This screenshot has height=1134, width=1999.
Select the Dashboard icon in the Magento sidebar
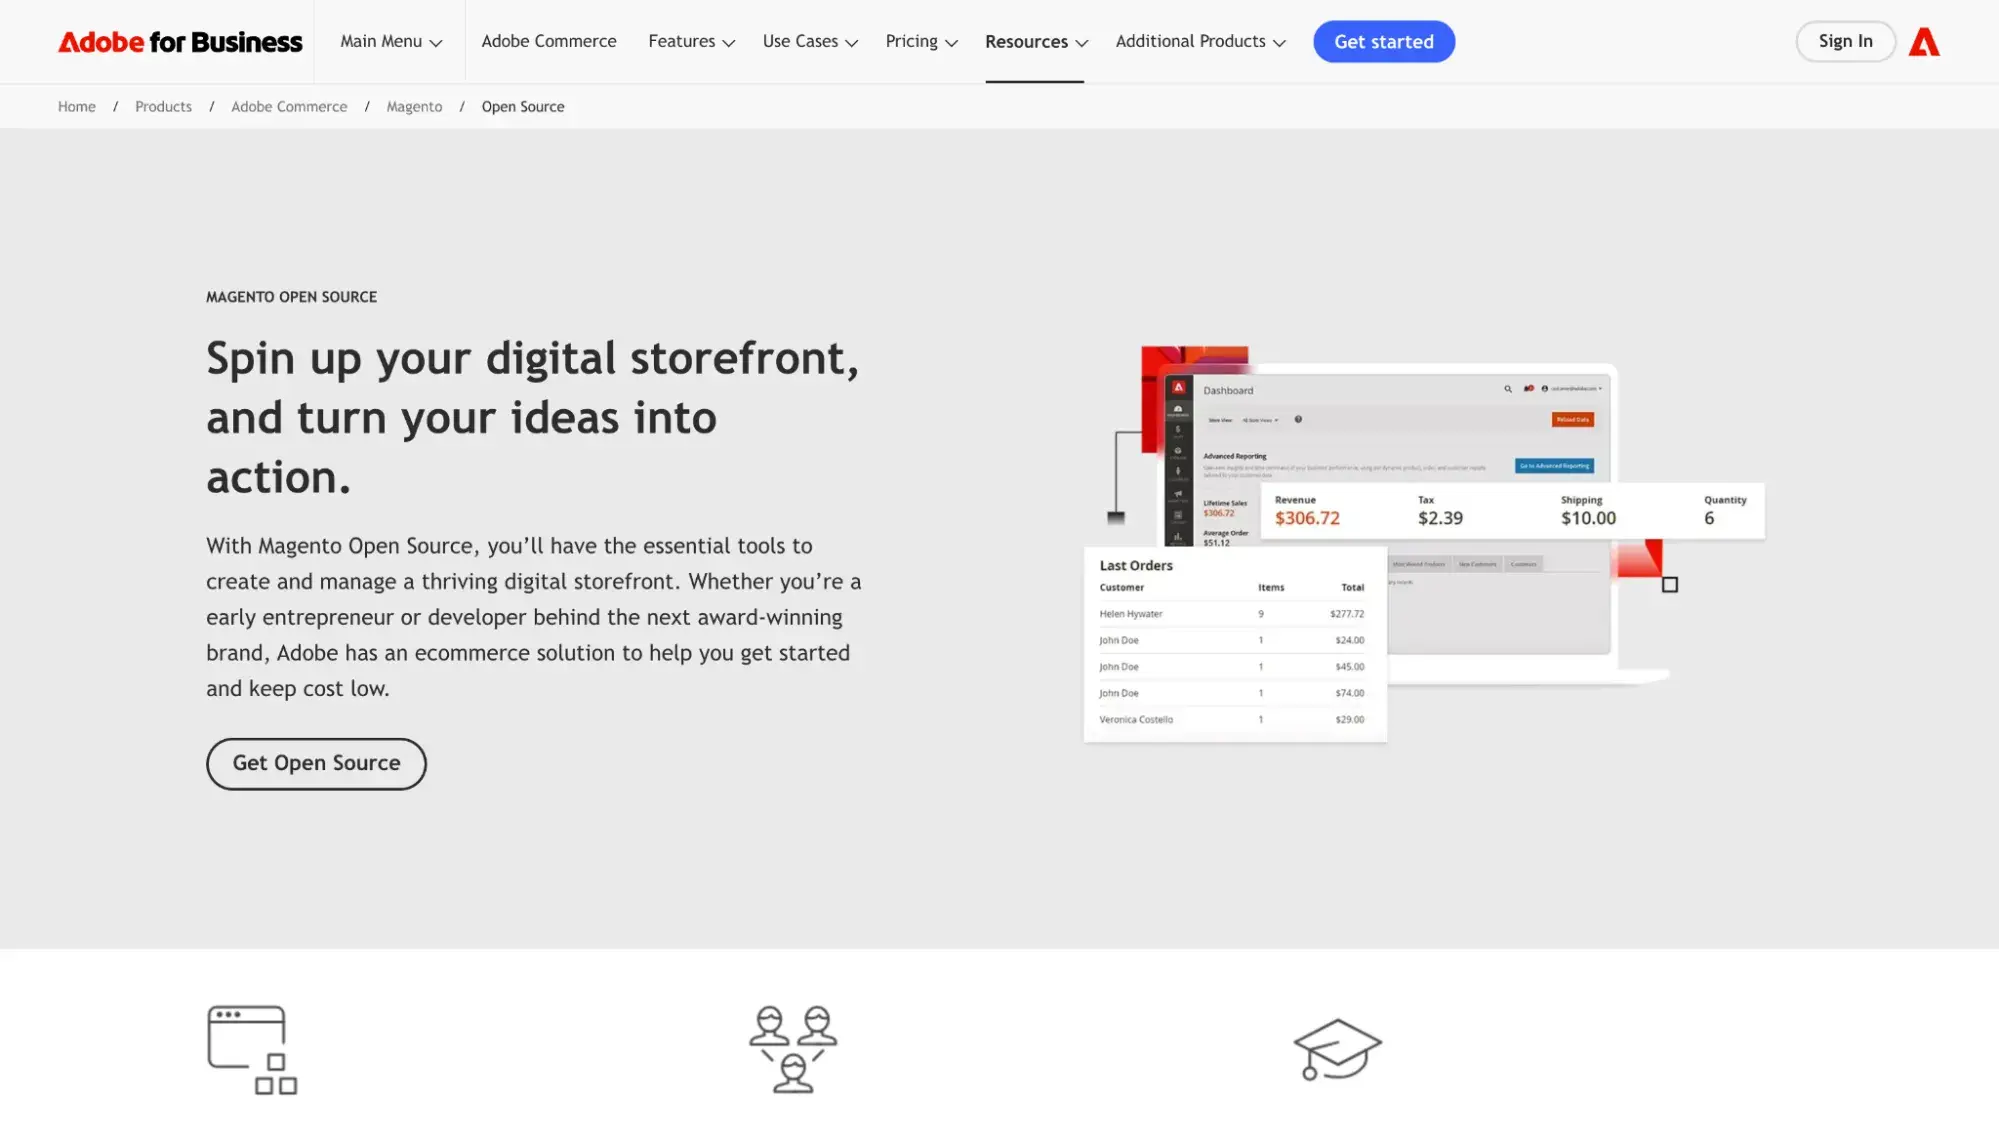1178,409
